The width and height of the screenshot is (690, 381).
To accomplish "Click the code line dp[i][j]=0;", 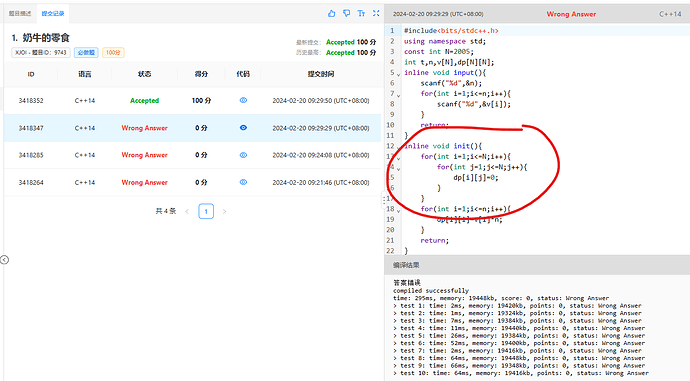I will pyautogui.click(x=476, y=177).
